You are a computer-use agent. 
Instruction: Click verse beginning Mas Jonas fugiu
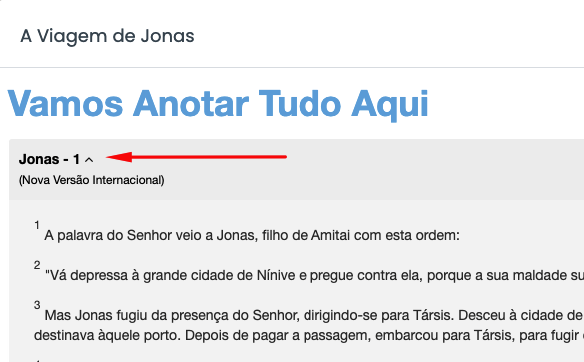(x=309, y=326)
